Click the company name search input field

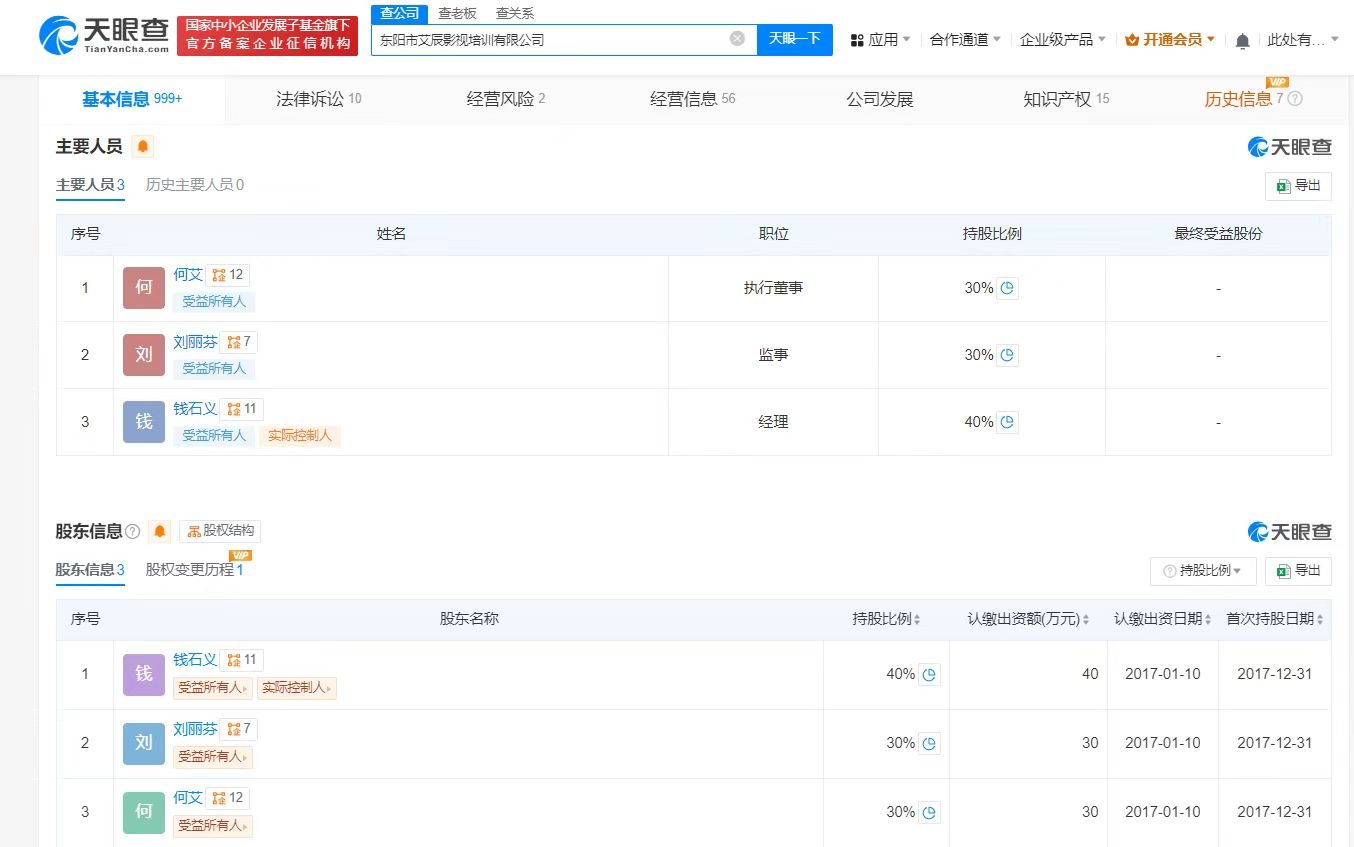click(550, 38)
